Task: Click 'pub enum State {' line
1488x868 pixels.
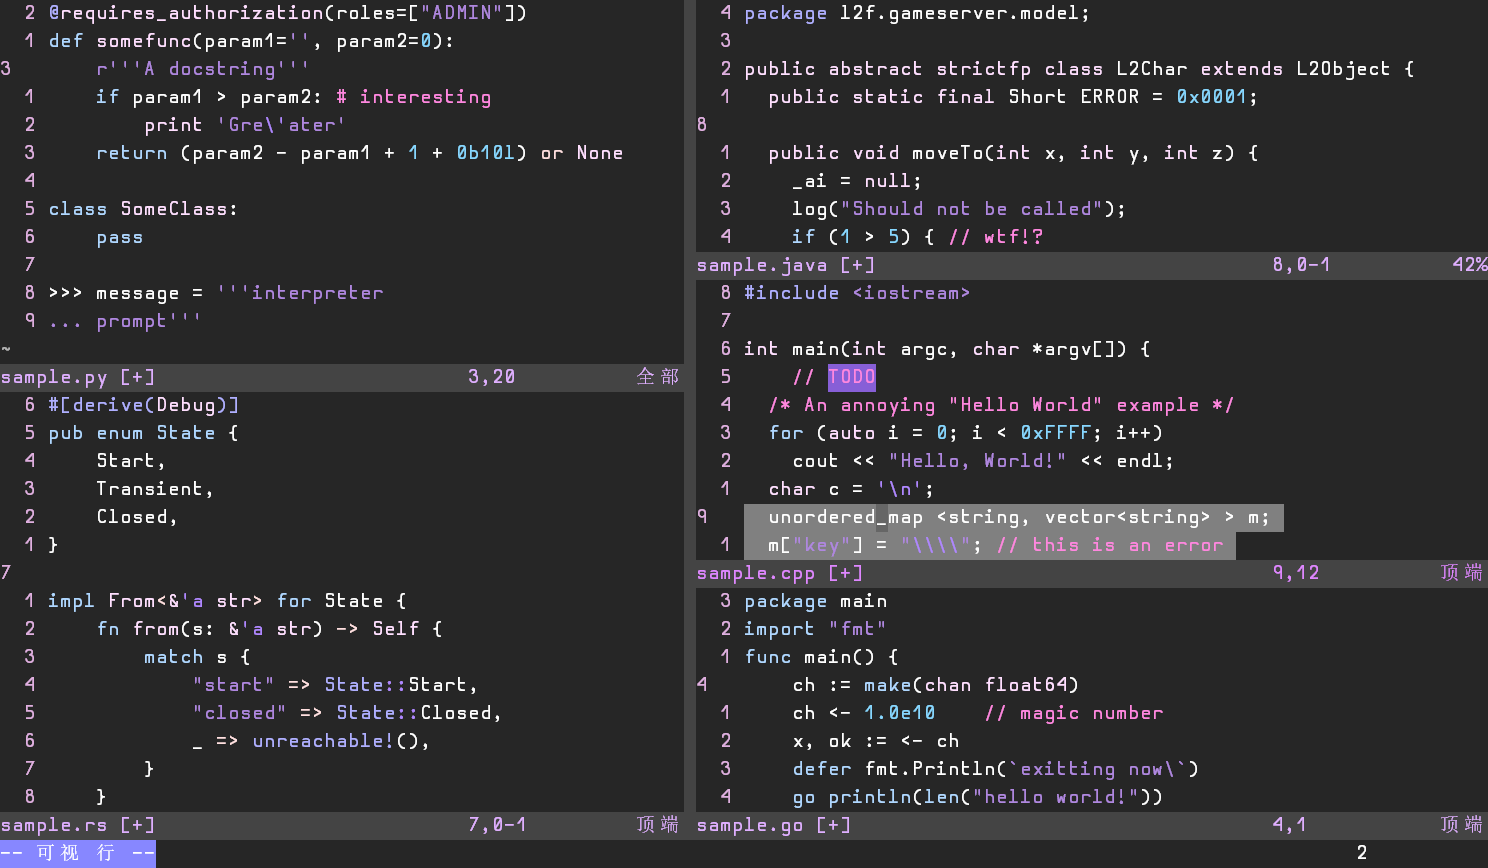Action: pos(144,433)
